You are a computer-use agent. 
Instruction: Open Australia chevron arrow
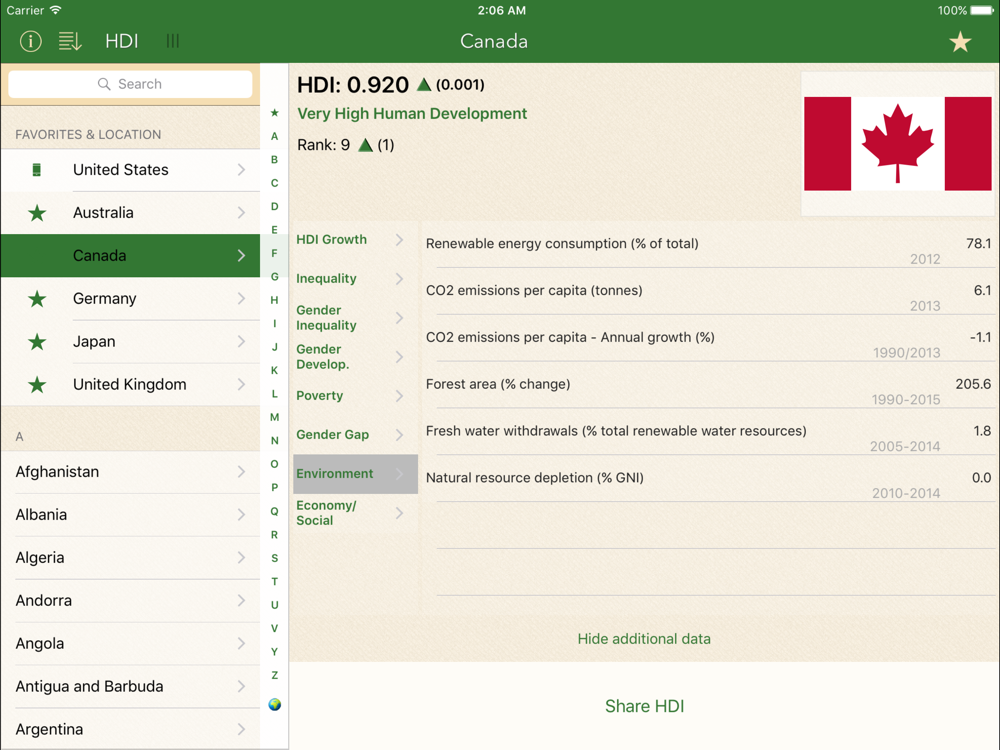[x=241, y=212]
